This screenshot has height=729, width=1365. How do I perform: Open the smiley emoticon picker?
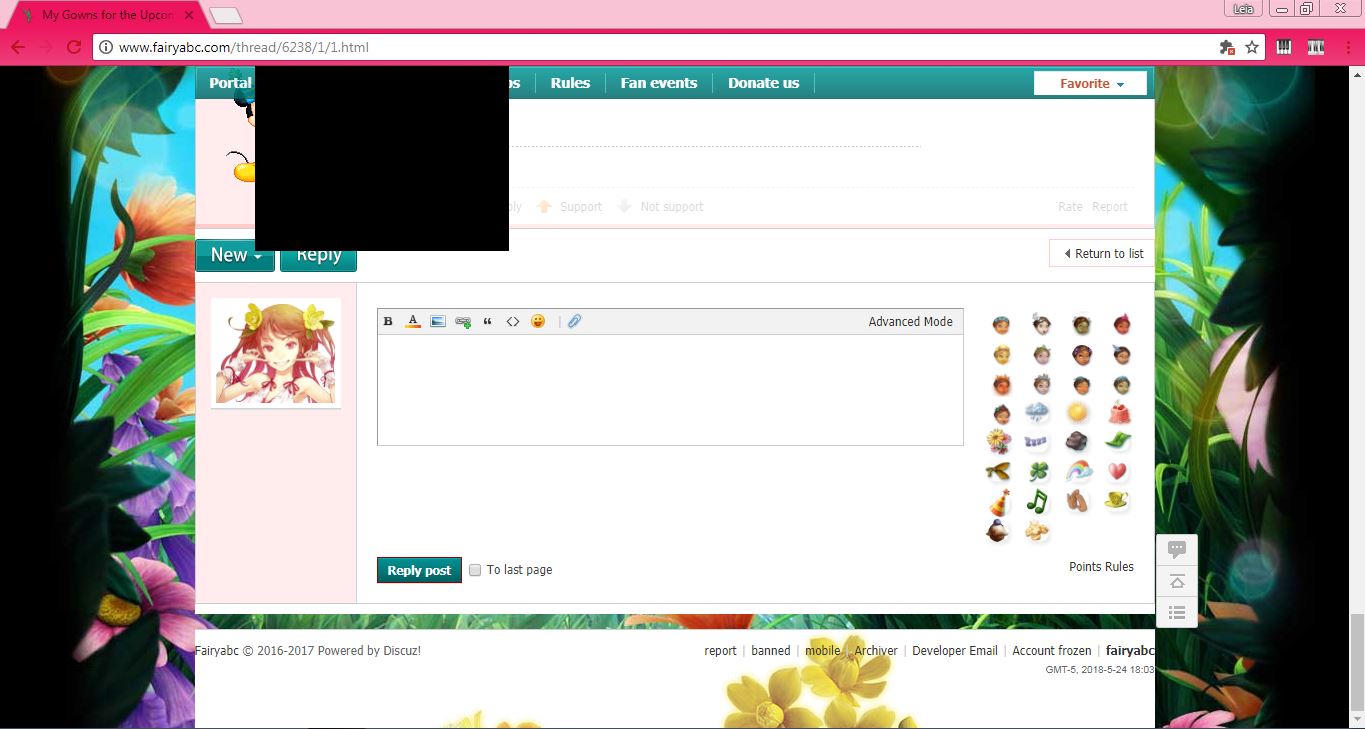538,322
